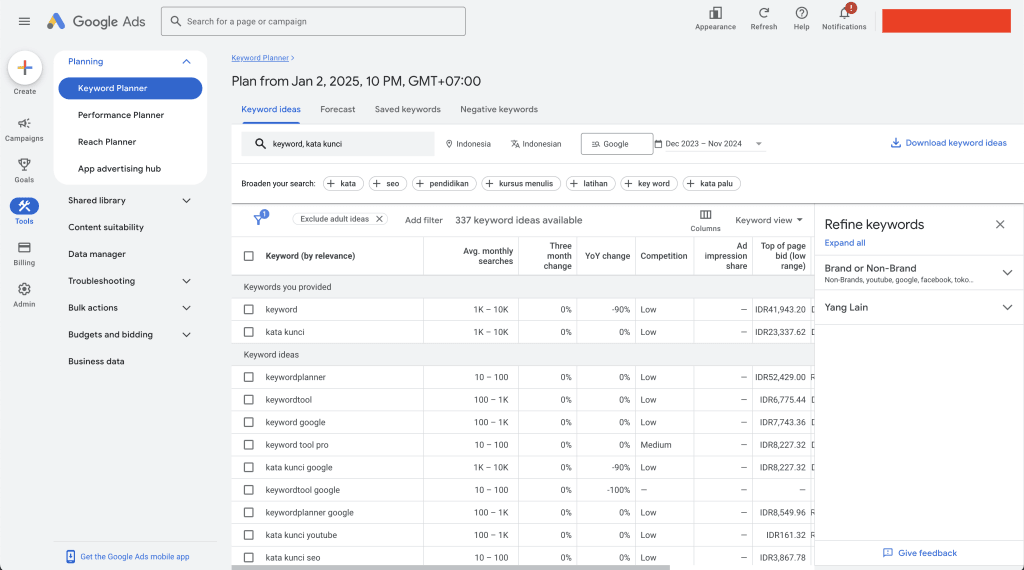Select Tools in the left rail
Viewport: 1024px width, 570px height.
point(24,212)
